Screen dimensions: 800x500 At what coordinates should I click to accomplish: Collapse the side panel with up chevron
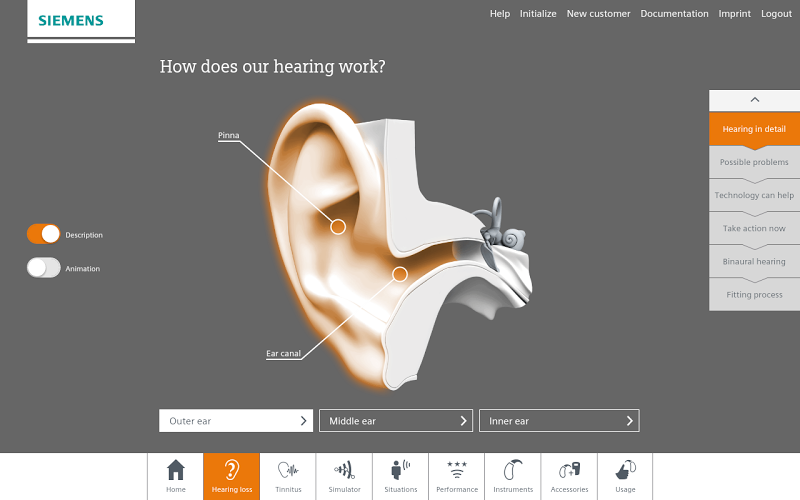click(x=755, y=100)
